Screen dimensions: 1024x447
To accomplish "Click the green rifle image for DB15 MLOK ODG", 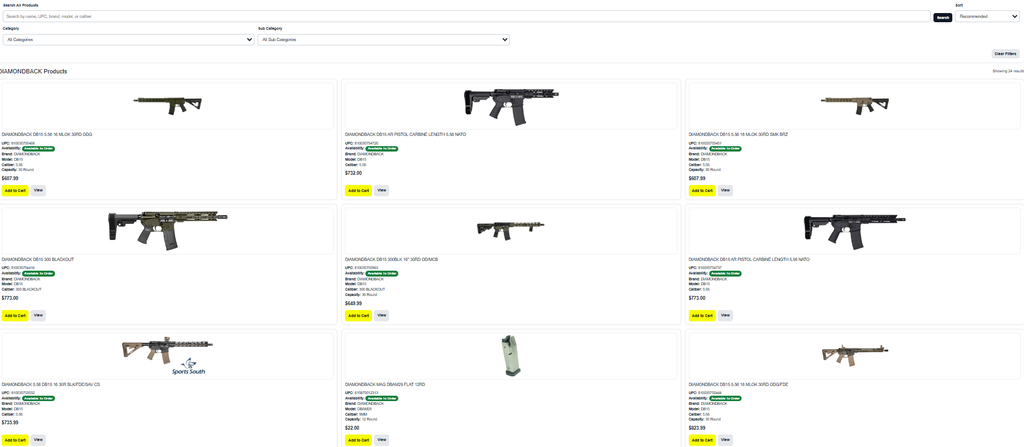I will tap(168, 105).
